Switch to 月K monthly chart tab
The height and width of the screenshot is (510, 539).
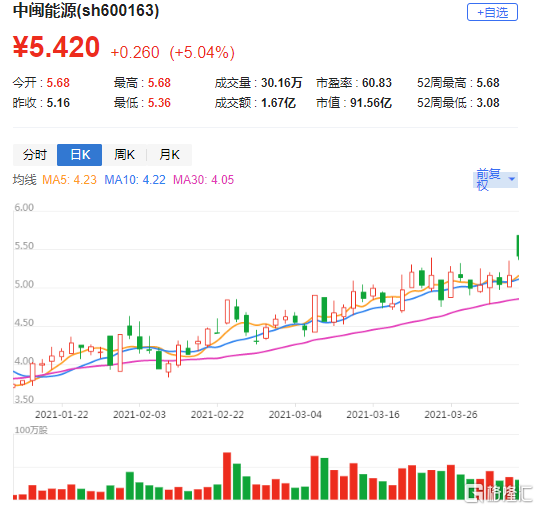[x=169, y=155]
